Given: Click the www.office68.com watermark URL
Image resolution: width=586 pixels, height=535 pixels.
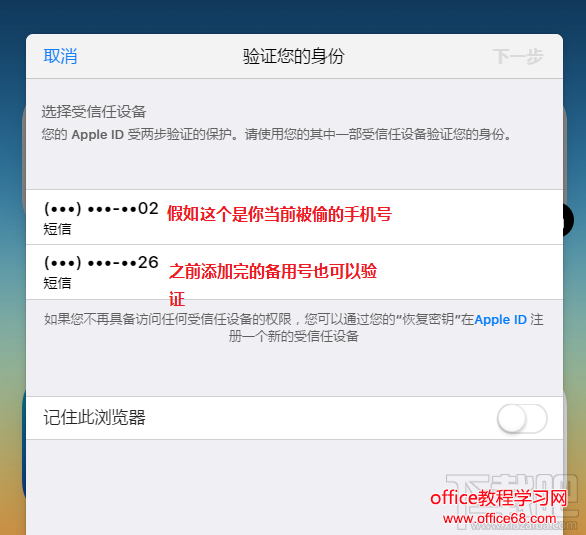Looking at the screenshot, I should [499, 519].
